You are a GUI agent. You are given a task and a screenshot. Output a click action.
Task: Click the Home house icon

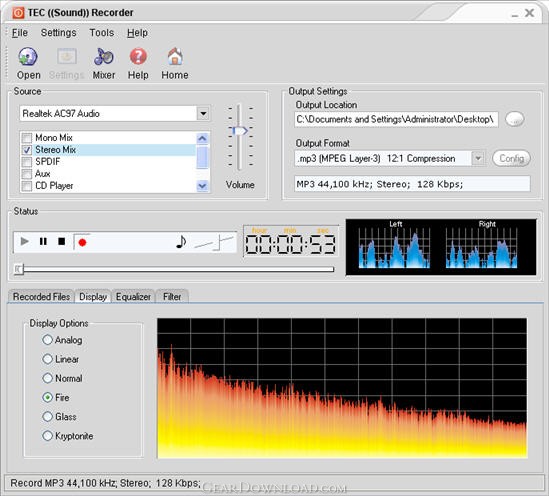coord(175,56)
